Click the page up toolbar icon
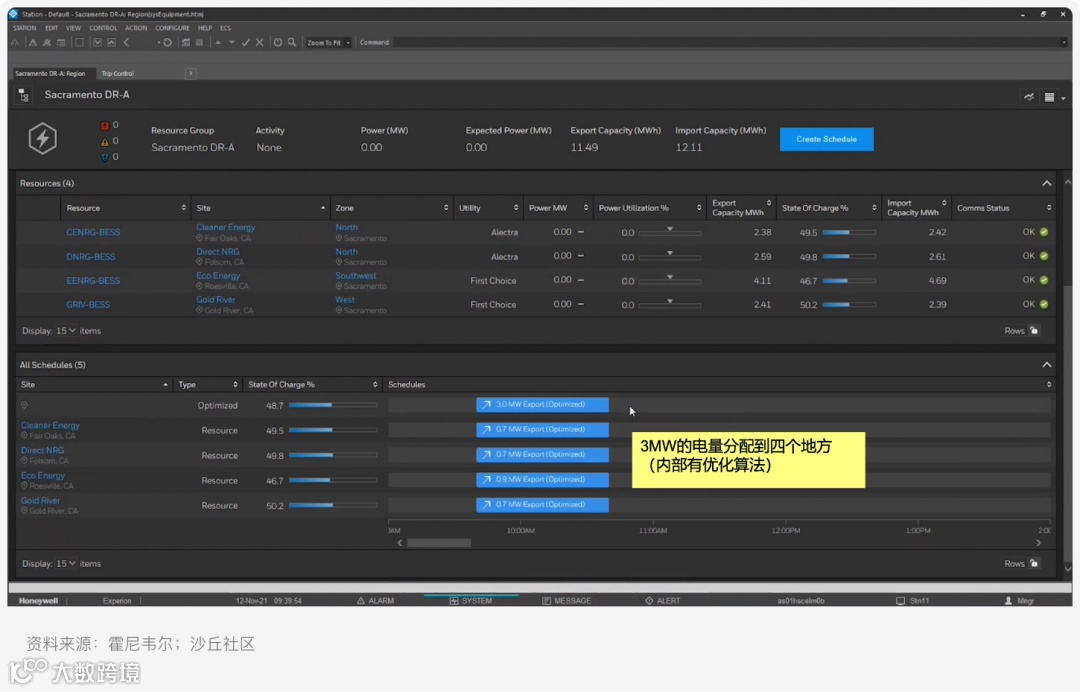The width and height of the screenshot is (1080, 692). pyautogui.click(x=112, y=43)
